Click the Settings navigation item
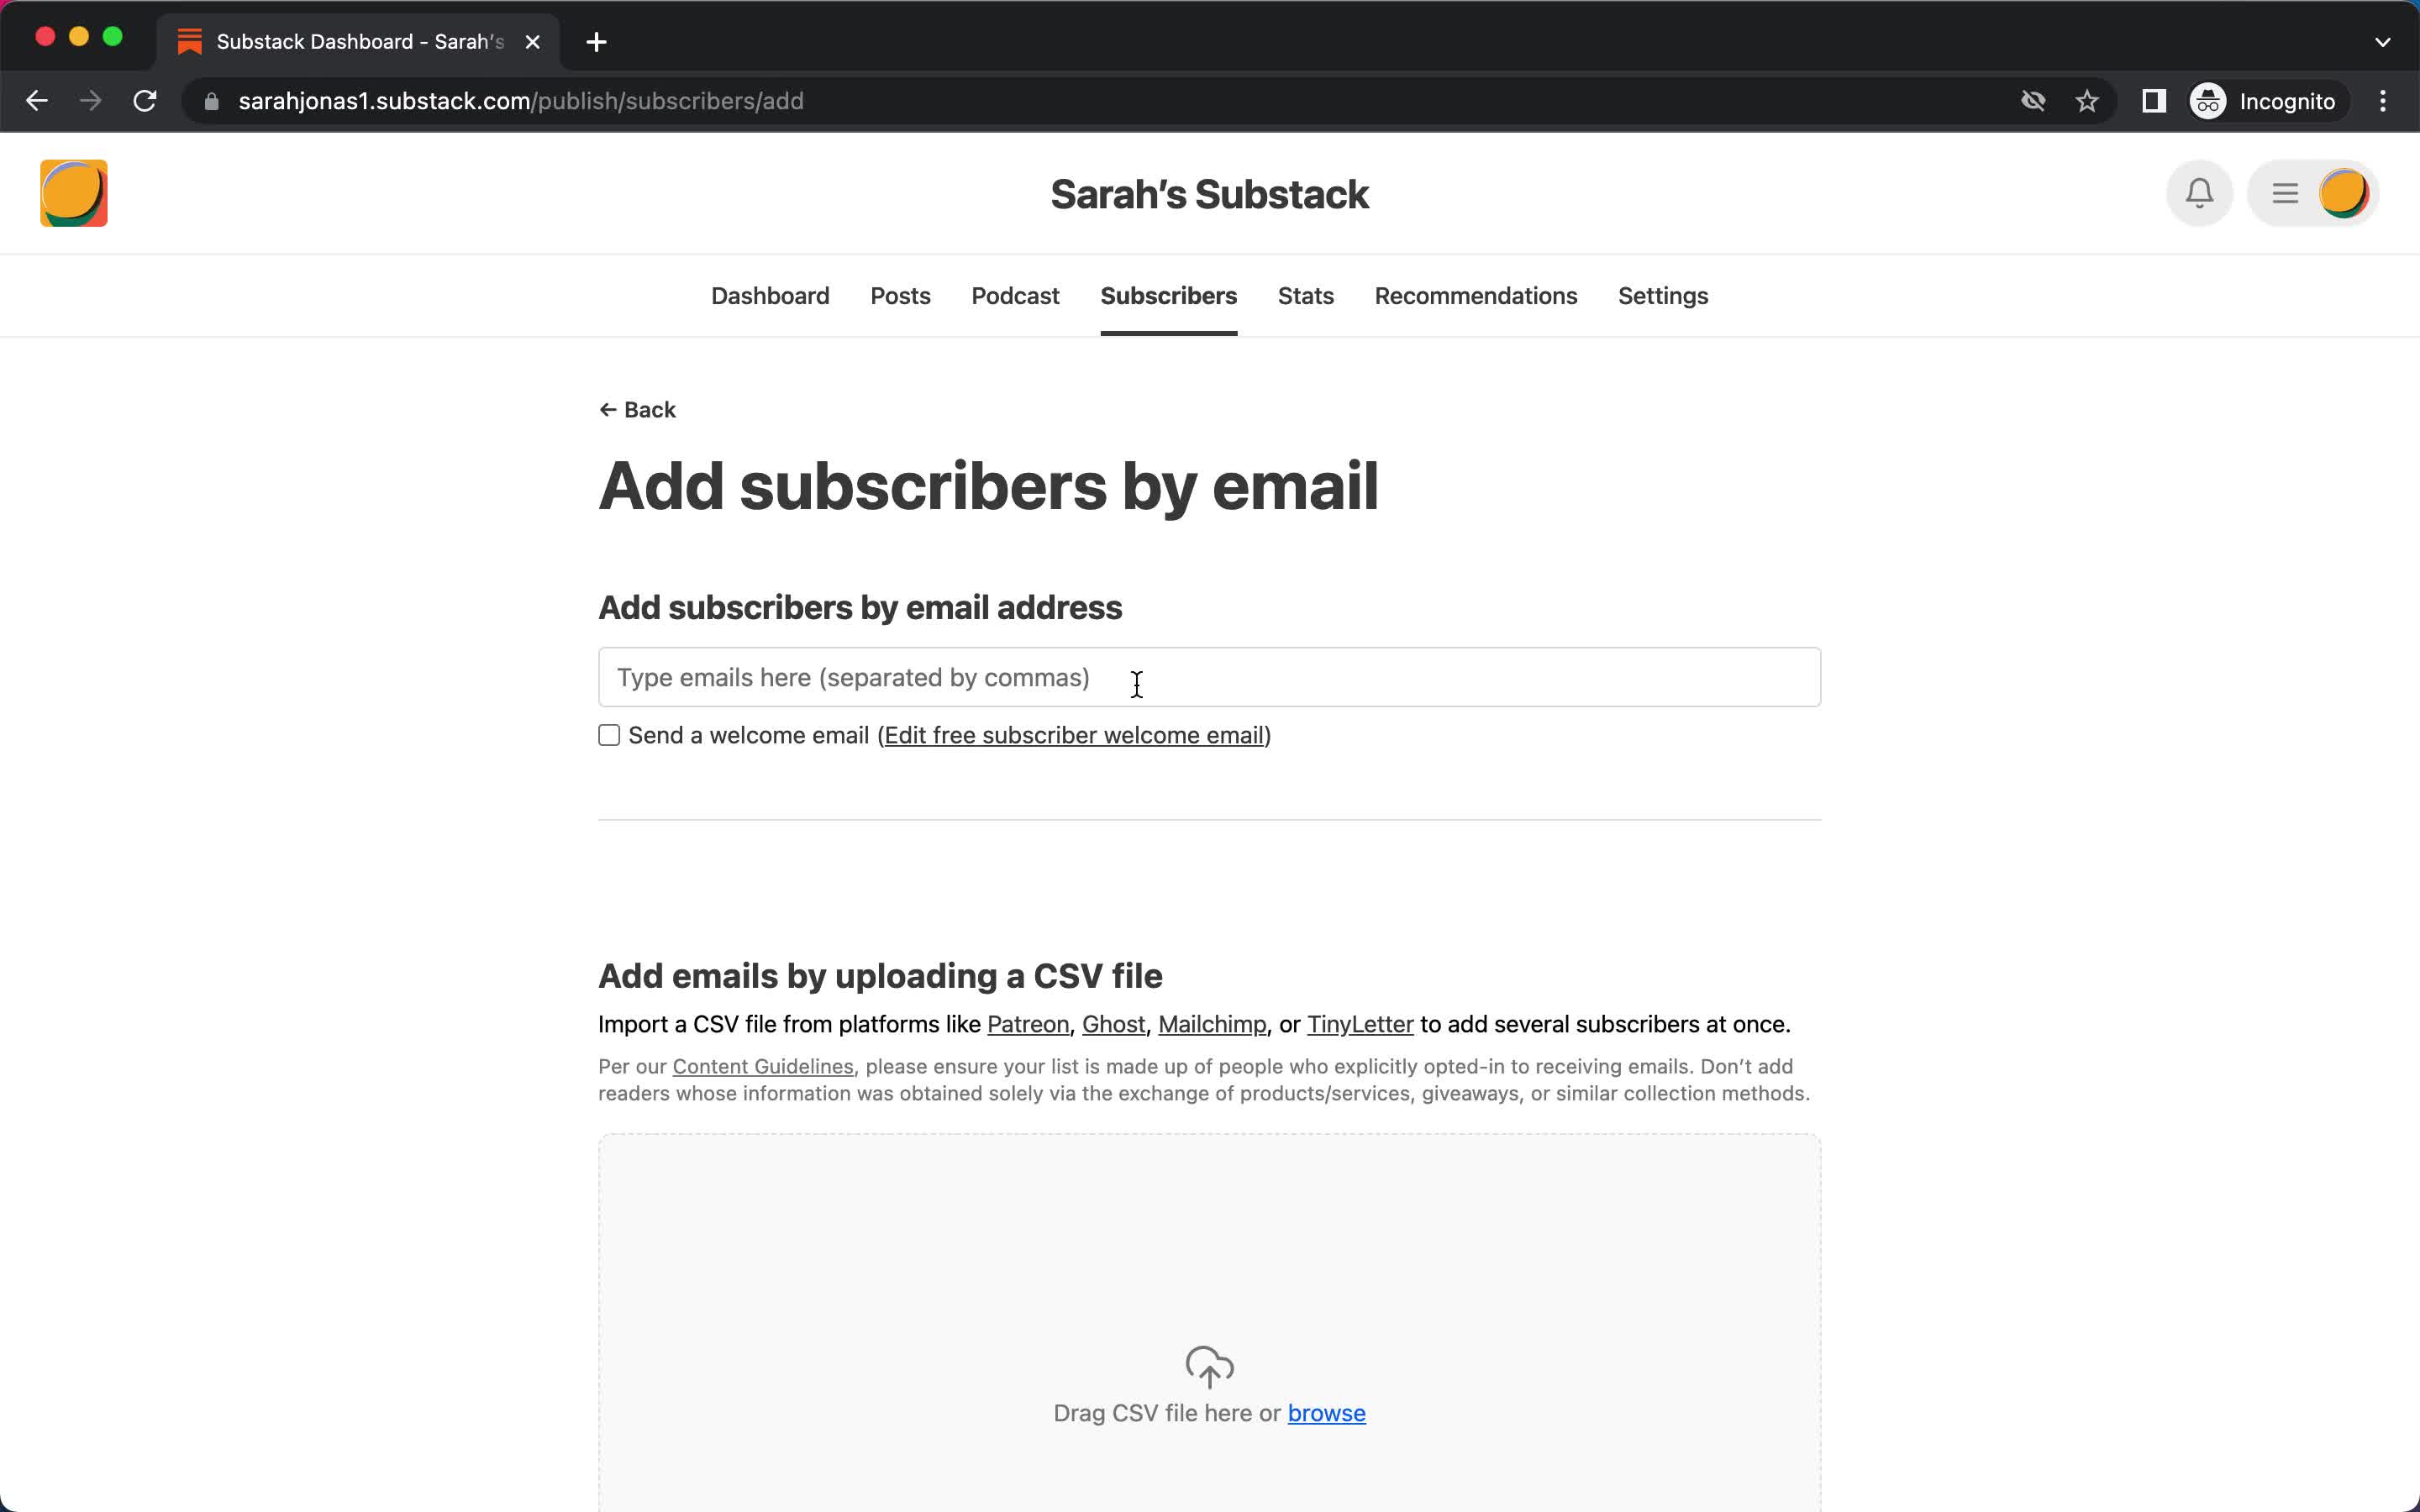The width and height of the screenshot is (2420, 1512). coord(1660,294)
